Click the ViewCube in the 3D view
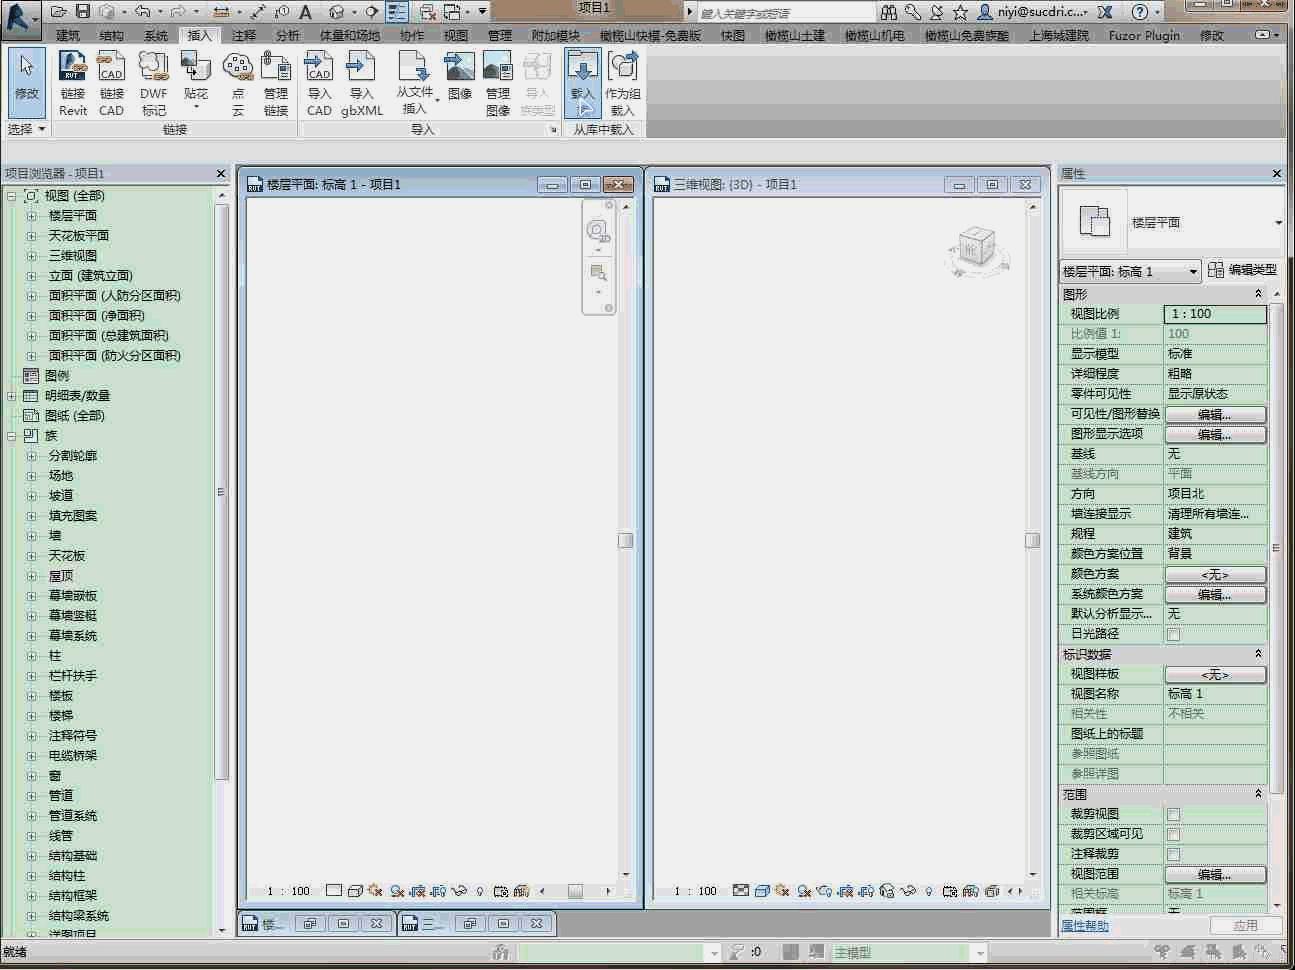The image size is (1295, 970). tap(975, 247)
